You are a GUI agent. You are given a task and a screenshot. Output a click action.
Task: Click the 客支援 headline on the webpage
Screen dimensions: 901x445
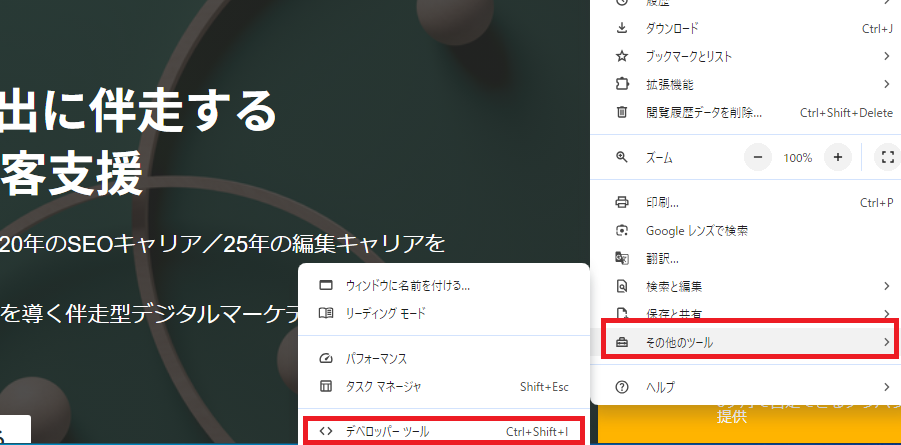[x=71, y=174]
